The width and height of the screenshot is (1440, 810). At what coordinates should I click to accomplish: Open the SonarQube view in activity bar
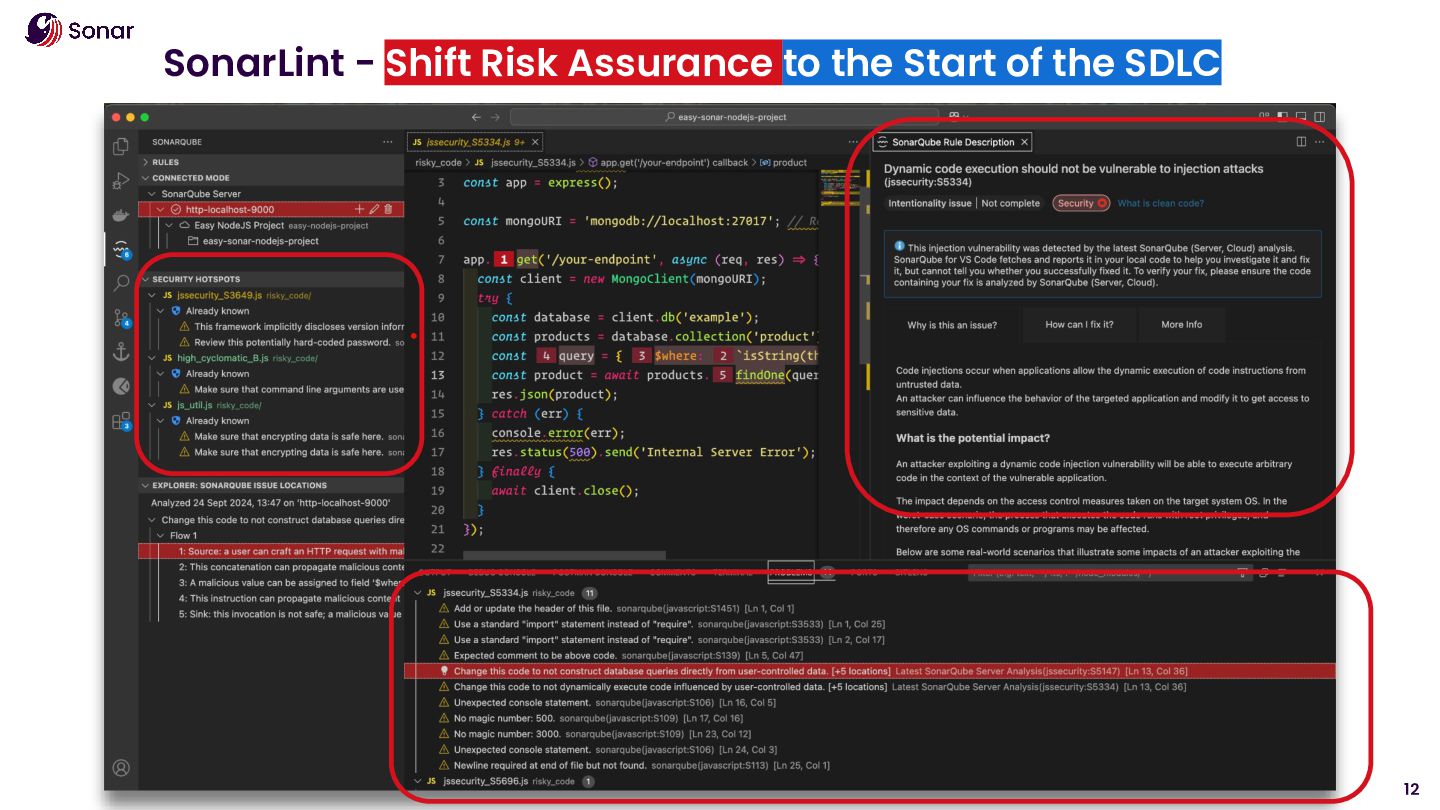(121, 249)
